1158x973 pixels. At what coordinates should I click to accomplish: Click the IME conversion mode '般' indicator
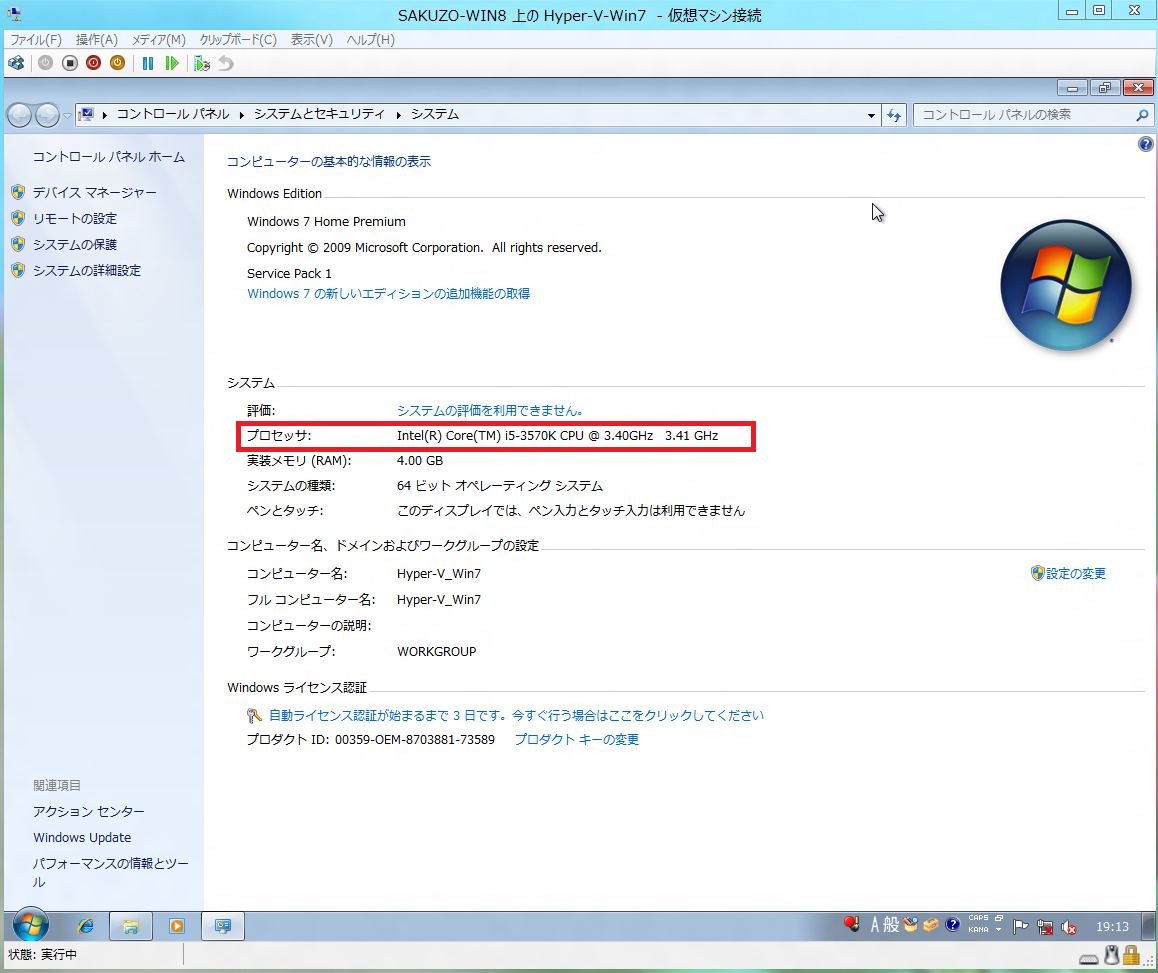pyautogui.click(x=891, y=925)
